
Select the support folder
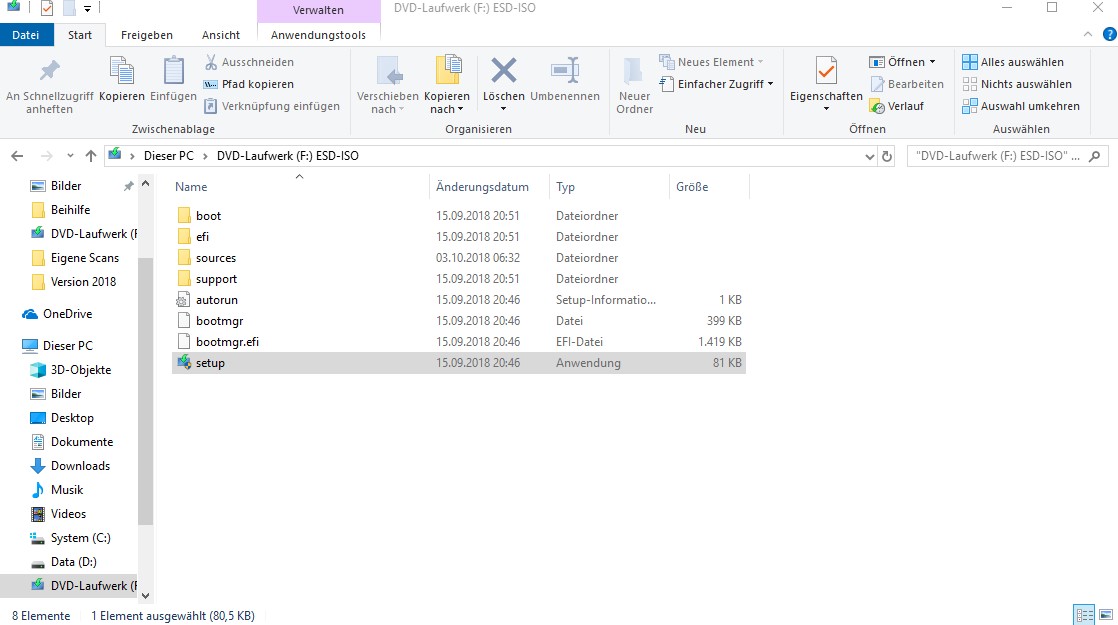pos(458,279)
